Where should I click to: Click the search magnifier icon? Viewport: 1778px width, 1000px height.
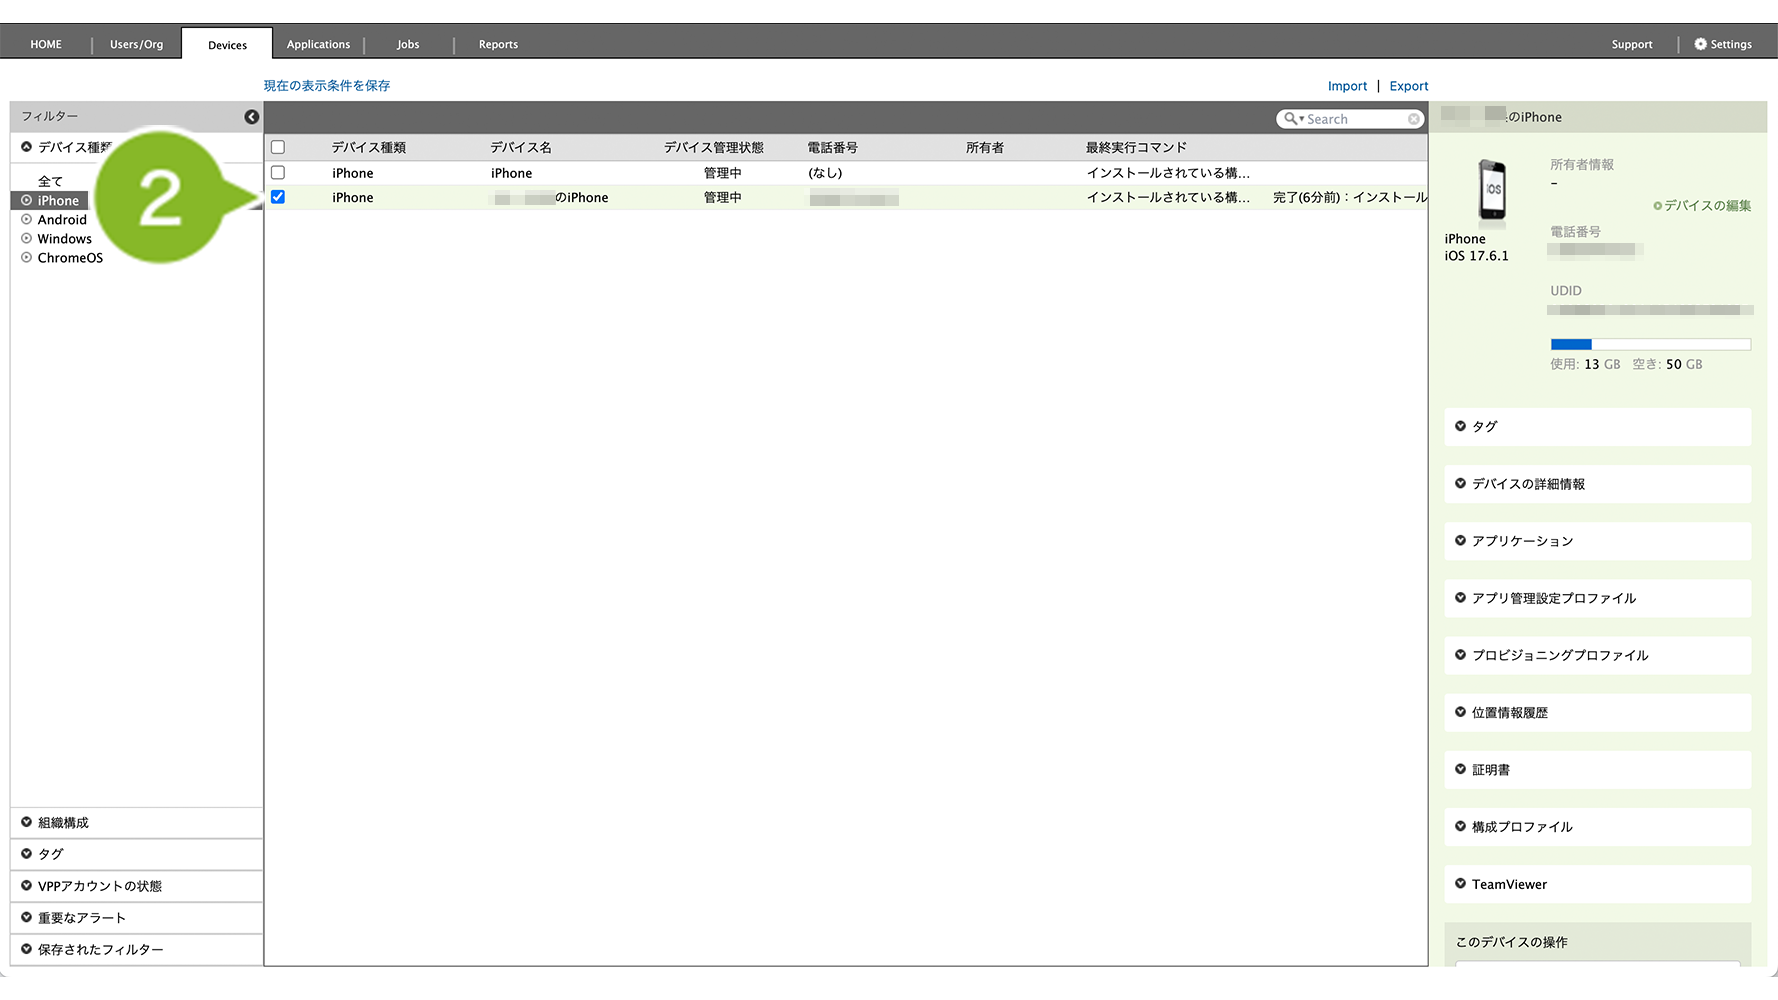pos(1291,119)
